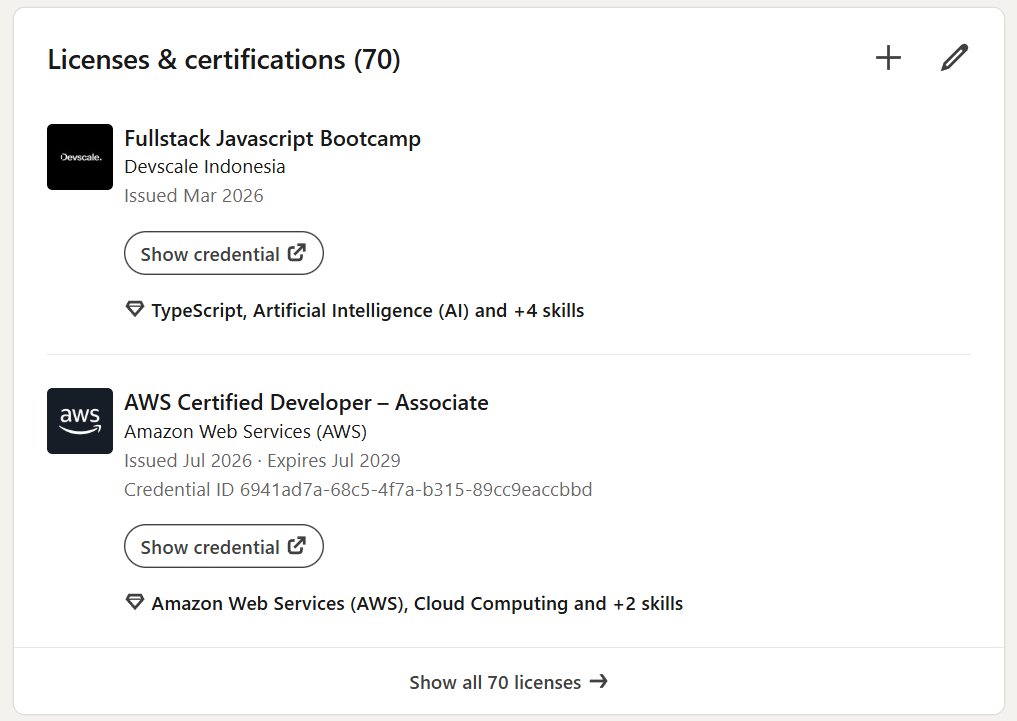Click arrow next to Show all 70 licenses
The height and width of the screenshot is (721, 1017).
[x=599, y=681]
